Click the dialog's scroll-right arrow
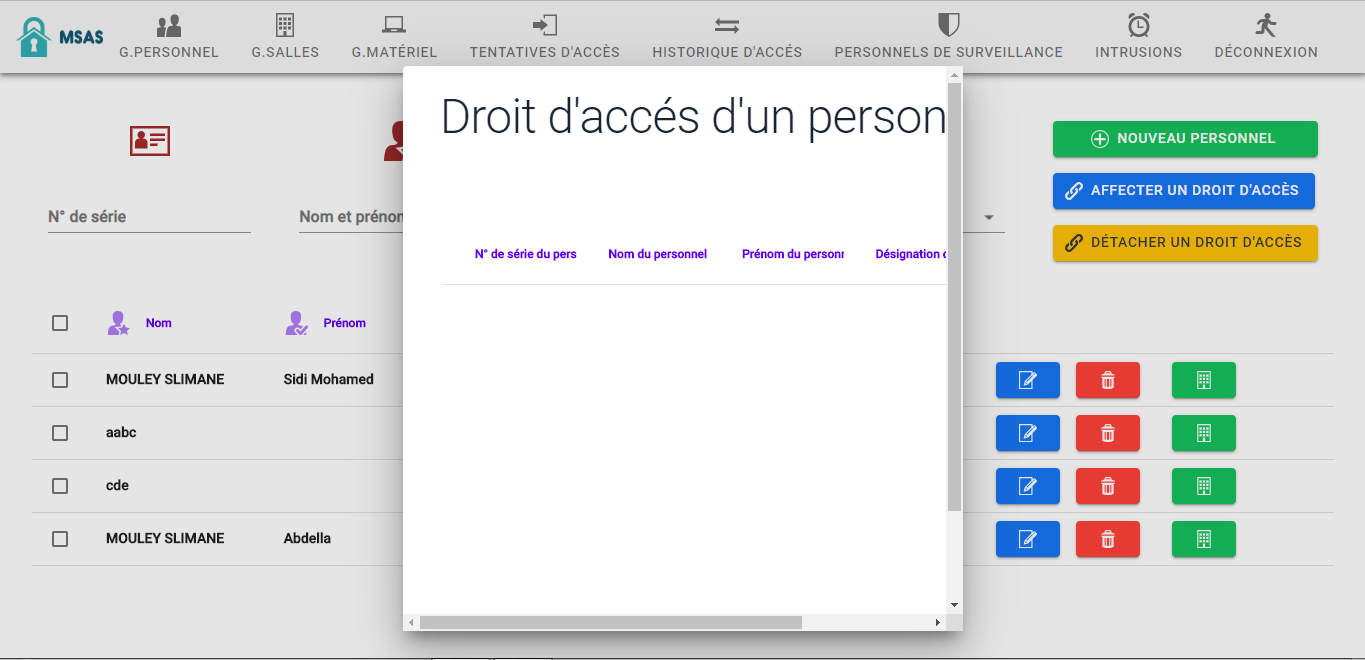This screenshot has height=660, width=1365. tap(937, 622)
